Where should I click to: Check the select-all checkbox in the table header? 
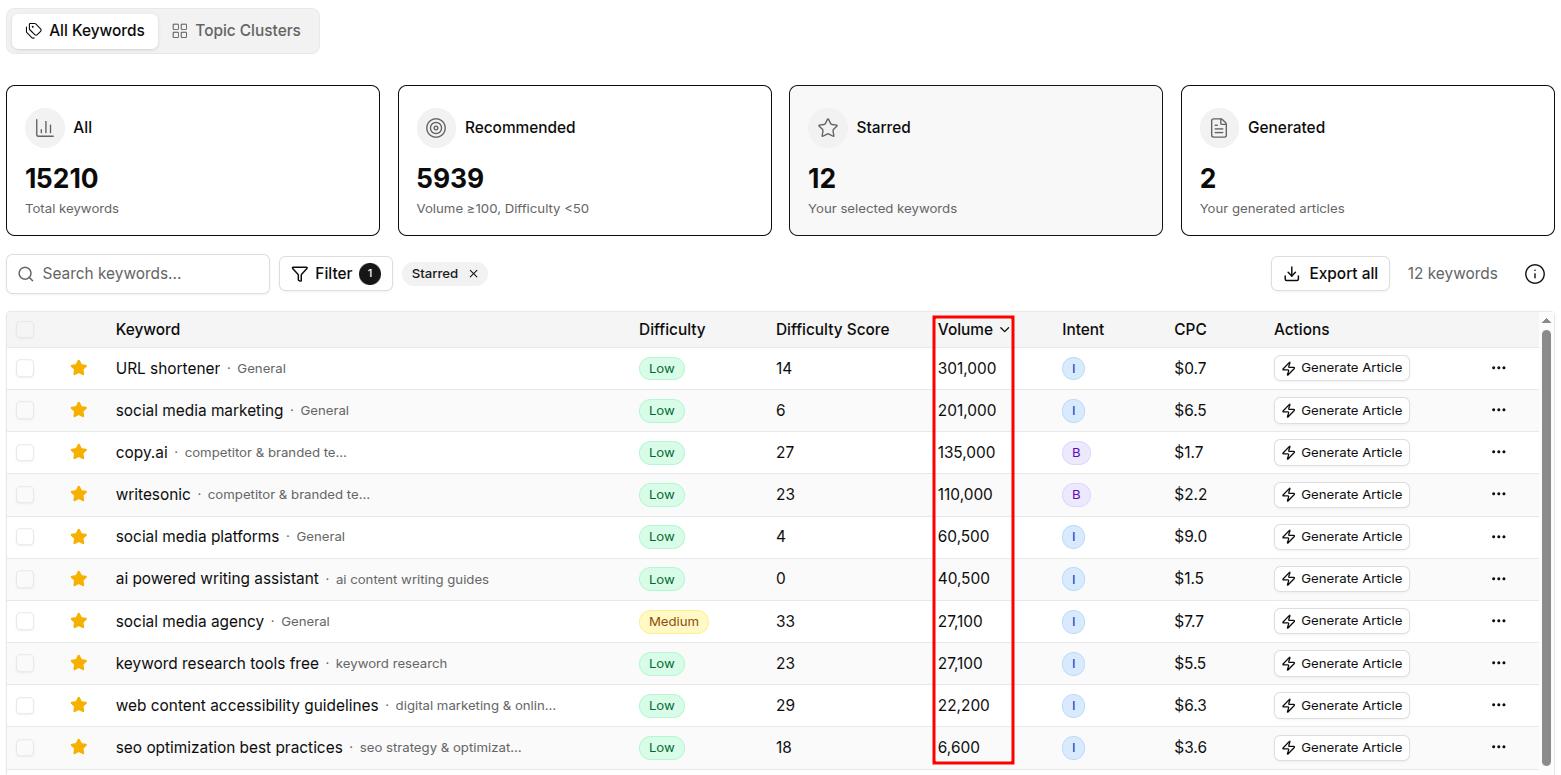point(25,328)
